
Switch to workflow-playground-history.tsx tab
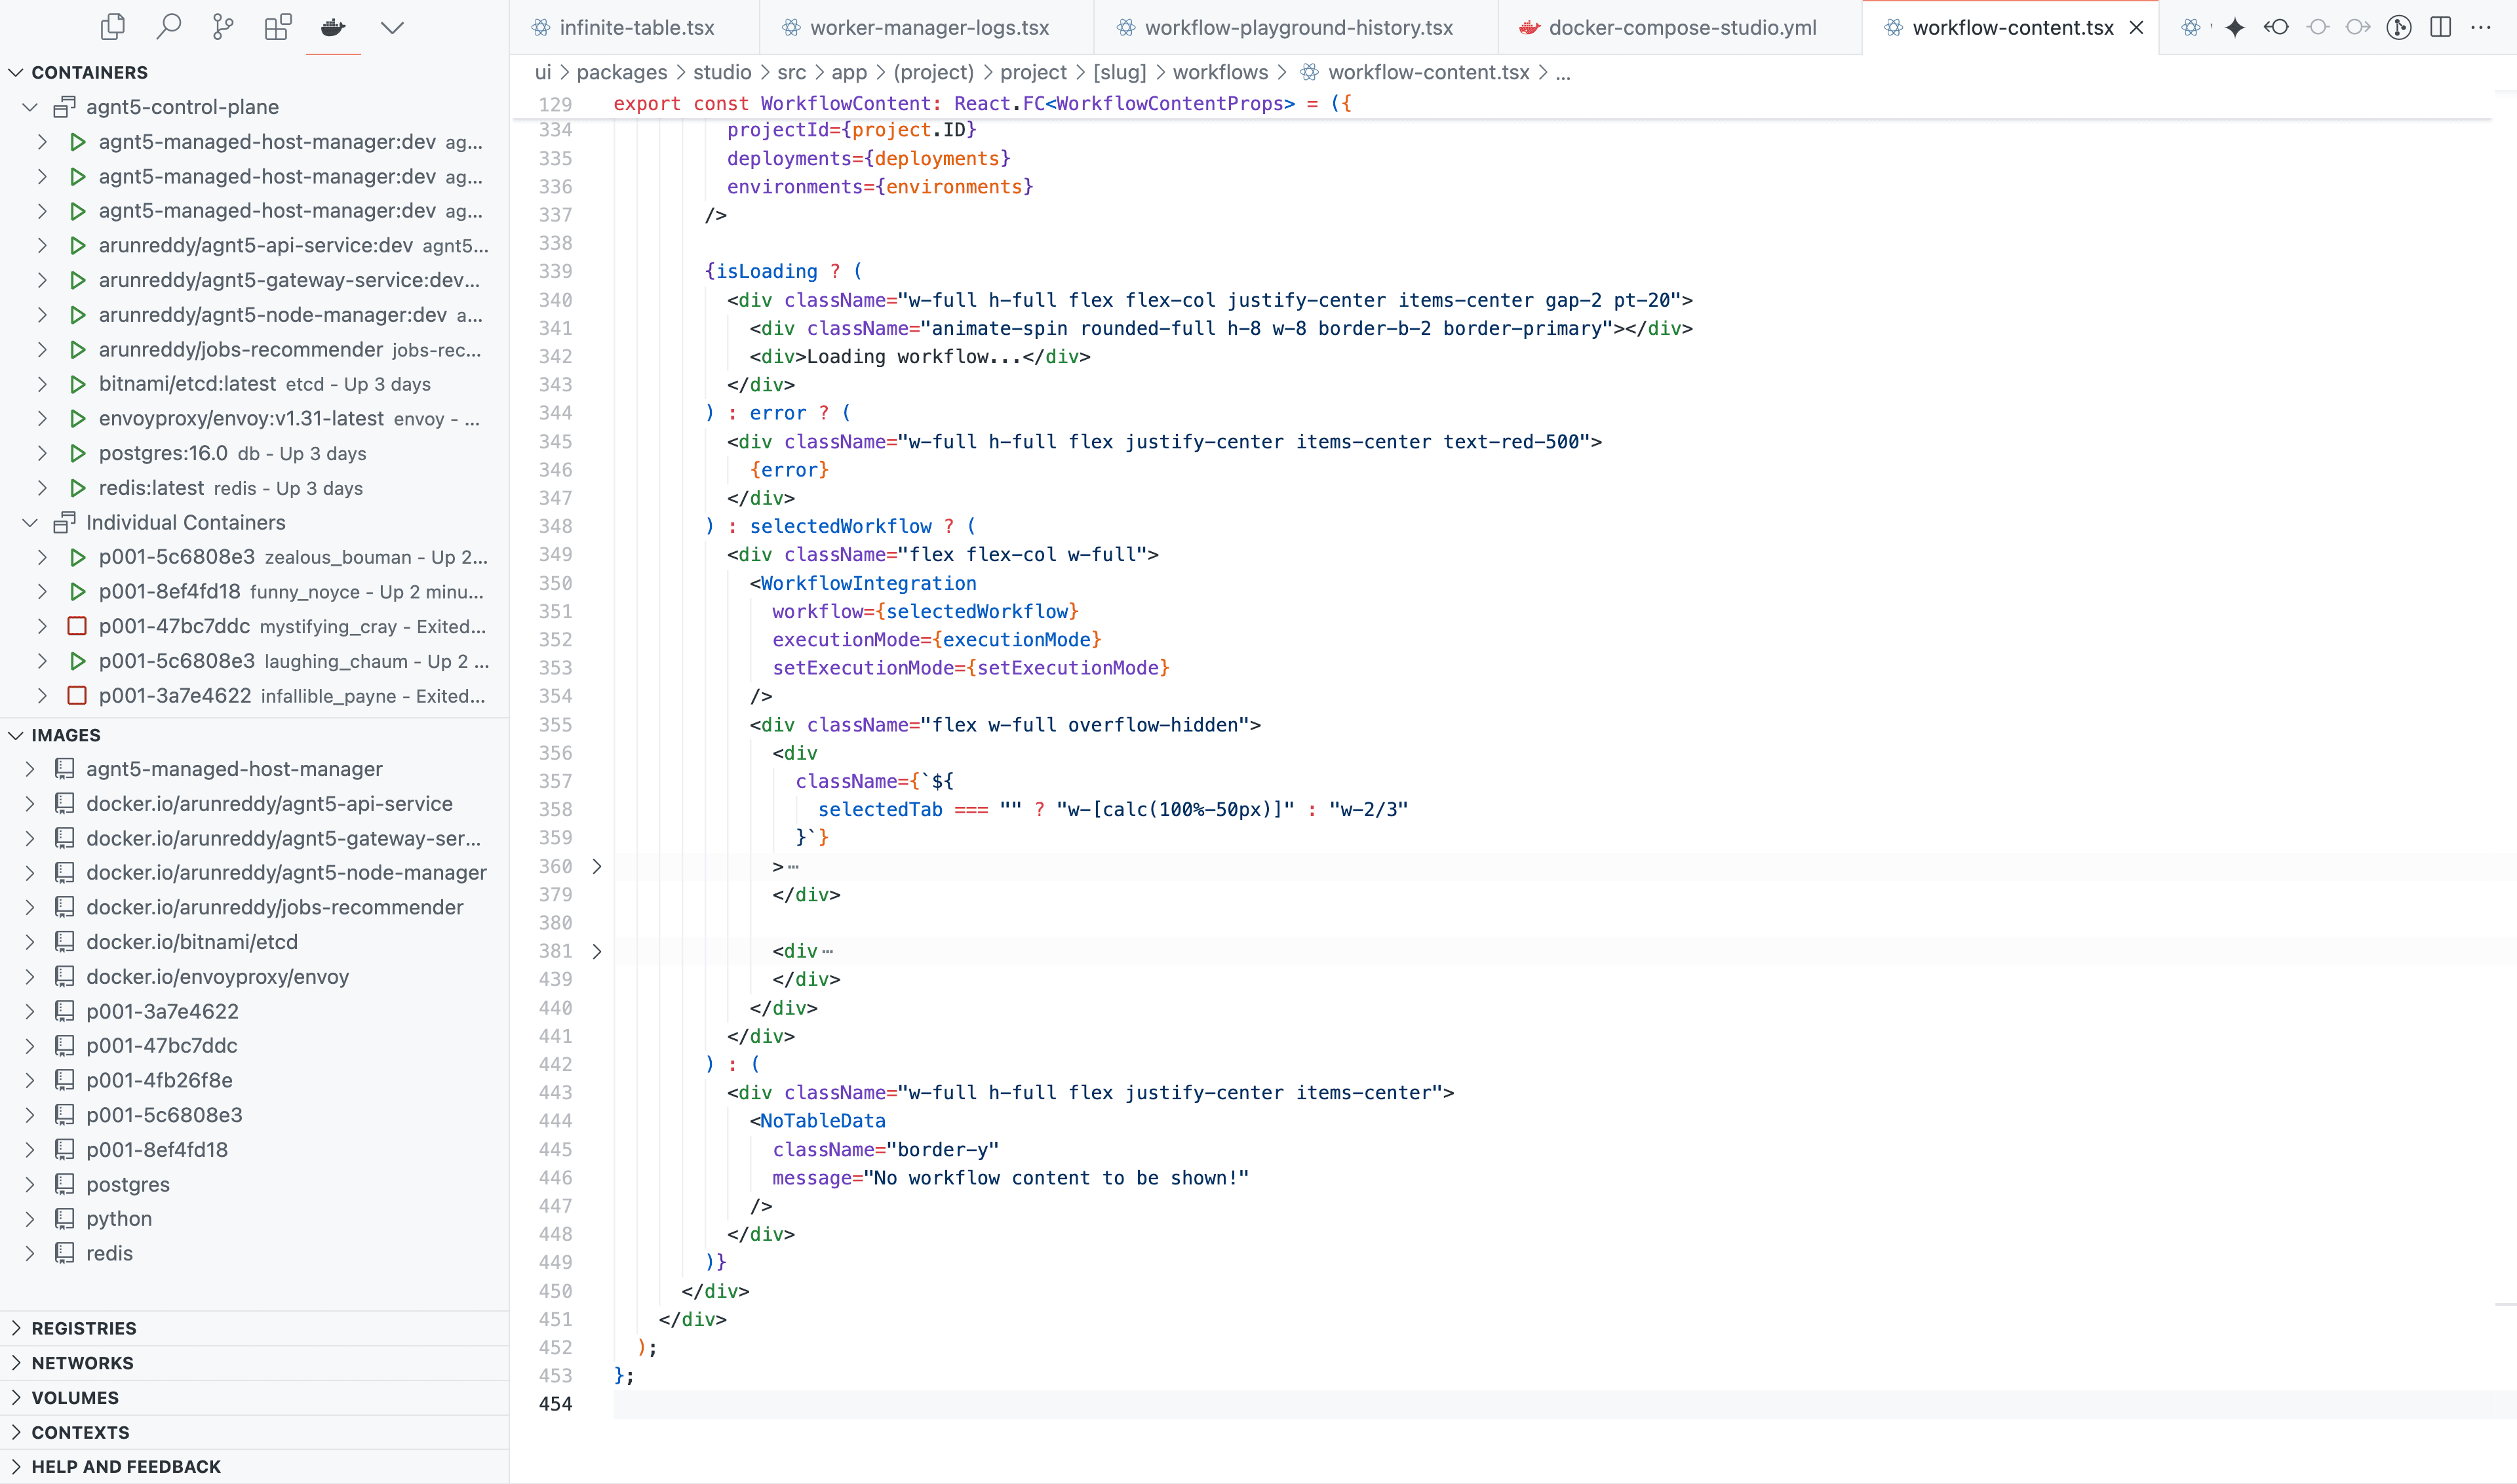click(1297, 28)
